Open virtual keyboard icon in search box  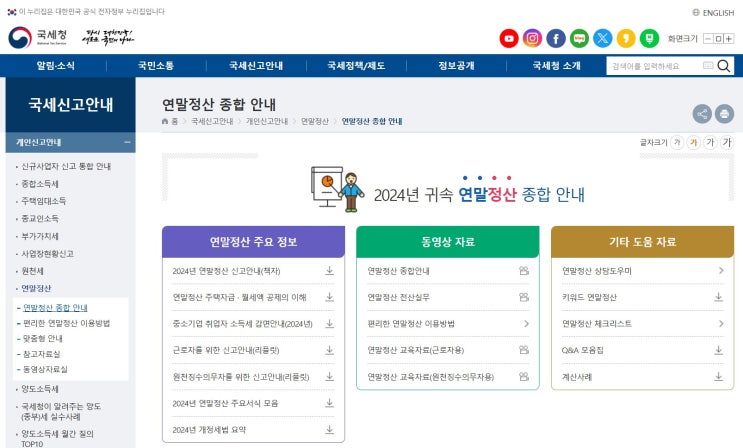coord(708,65)
